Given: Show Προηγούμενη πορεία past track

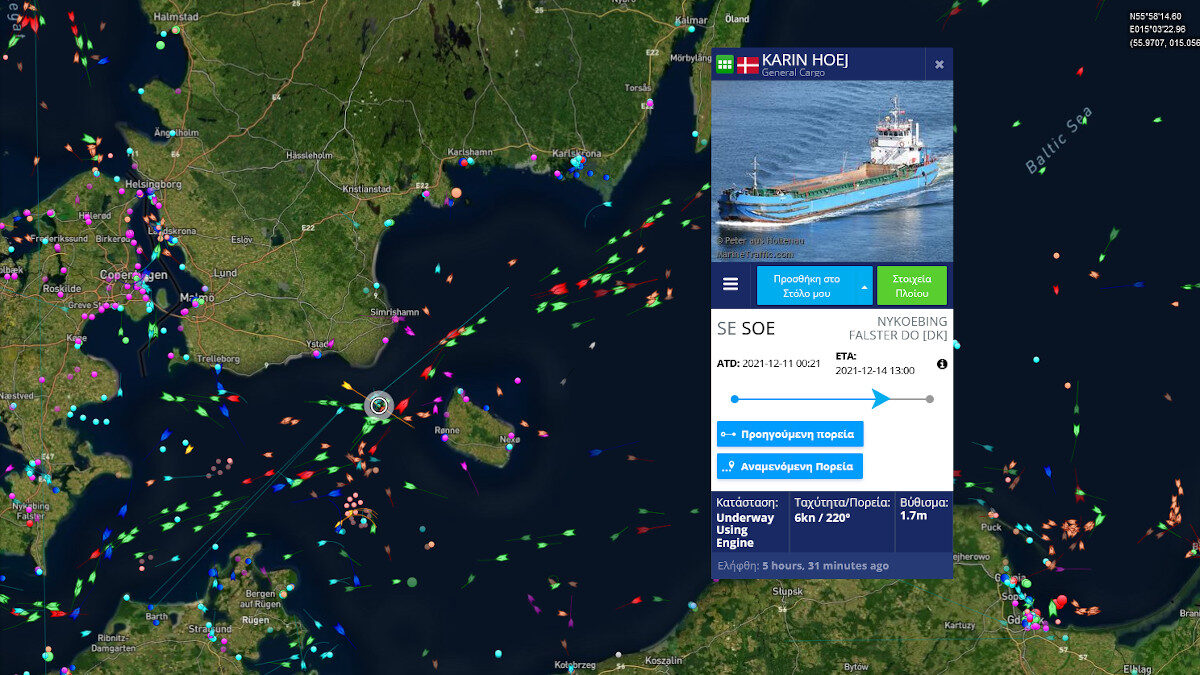Looking at the screenshot, I should point(790,434).
